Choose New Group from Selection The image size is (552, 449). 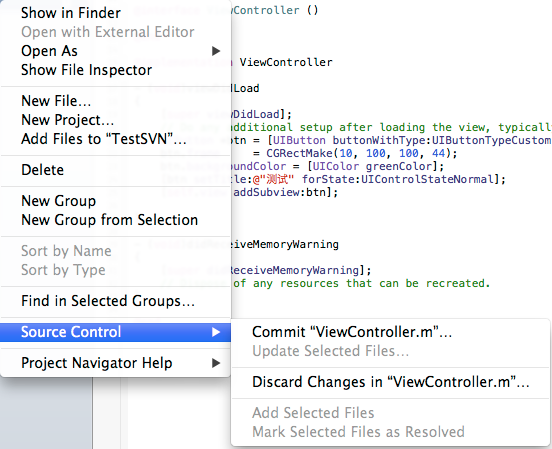coord(115,220)
